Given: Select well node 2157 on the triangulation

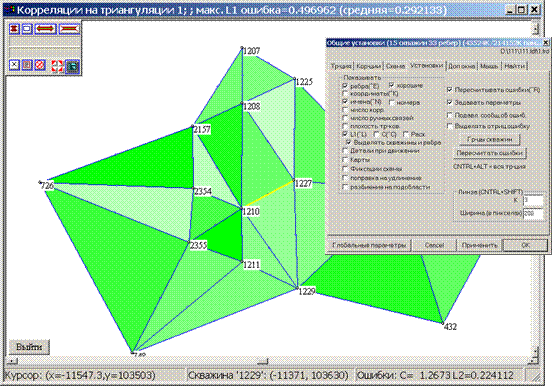Looking at the screenshot, I should pos(193,126).
